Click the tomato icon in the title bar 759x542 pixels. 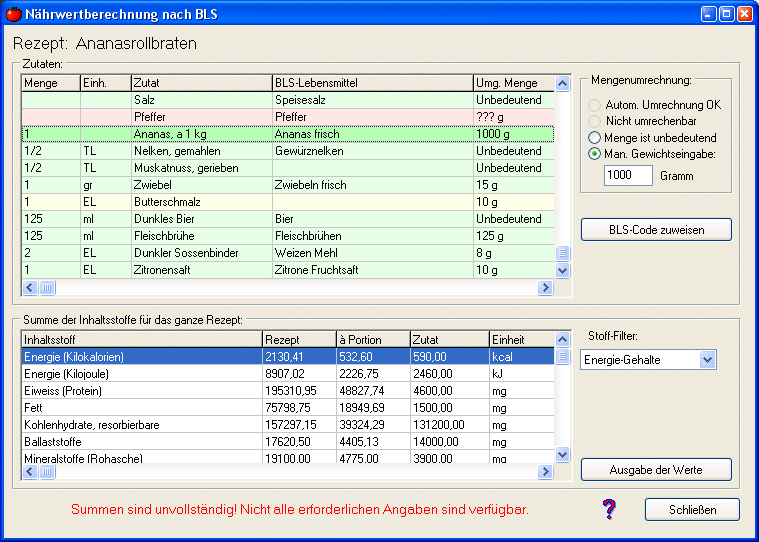tap(13, 14)
